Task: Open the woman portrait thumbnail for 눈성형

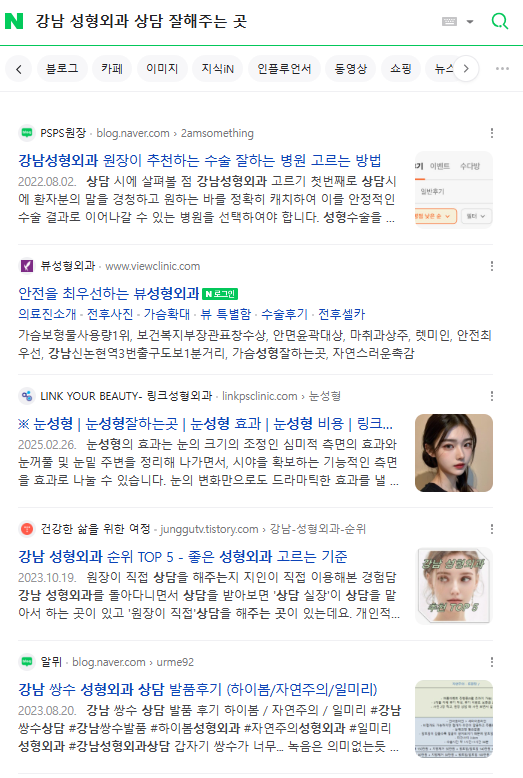Action: (x=454, y=453)
